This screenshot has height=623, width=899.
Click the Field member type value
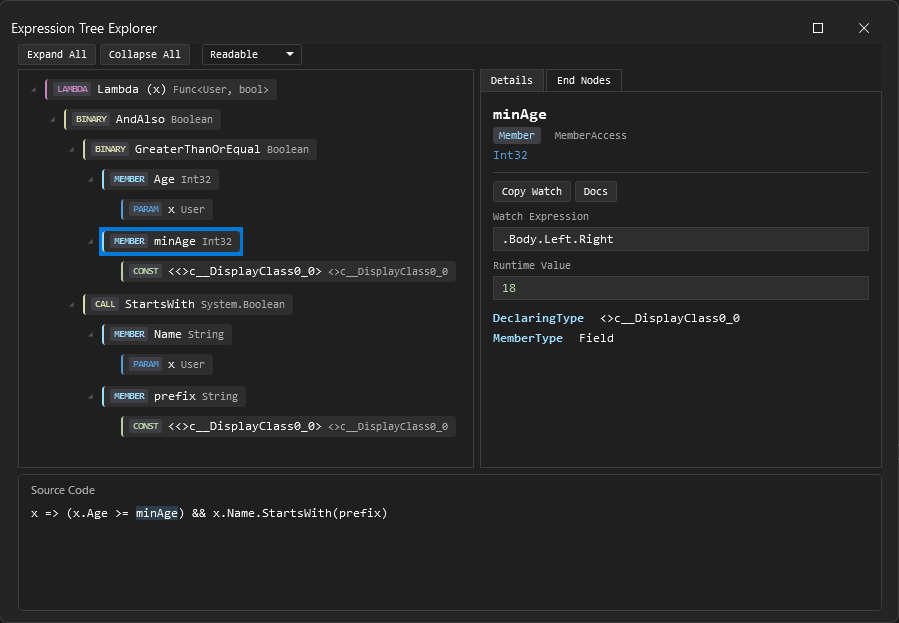pyautogui.click(x=596, y=338)
